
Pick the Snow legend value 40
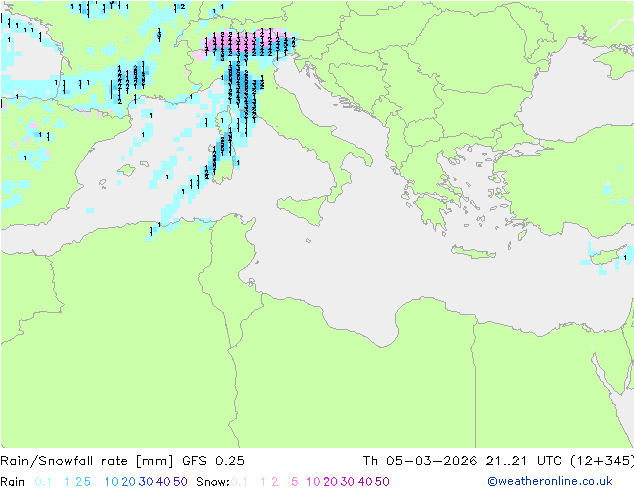[x=365, y=482]
